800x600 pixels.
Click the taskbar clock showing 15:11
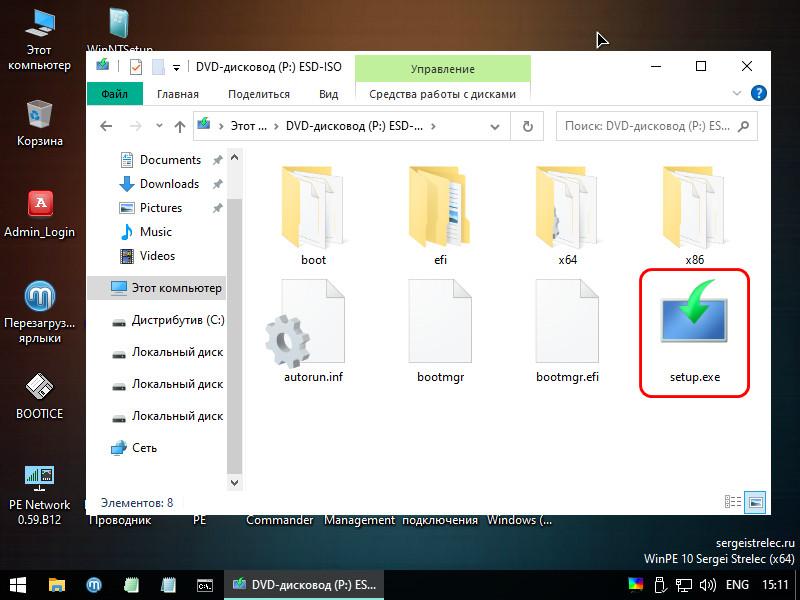click(775, 585)
